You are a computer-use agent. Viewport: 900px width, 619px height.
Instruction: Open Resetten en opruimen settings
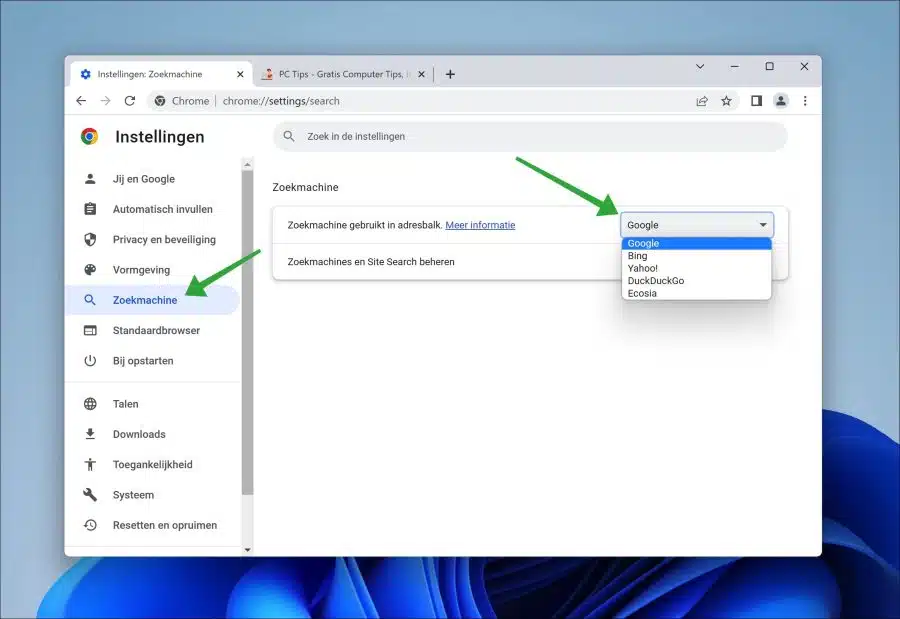[152, 525]
